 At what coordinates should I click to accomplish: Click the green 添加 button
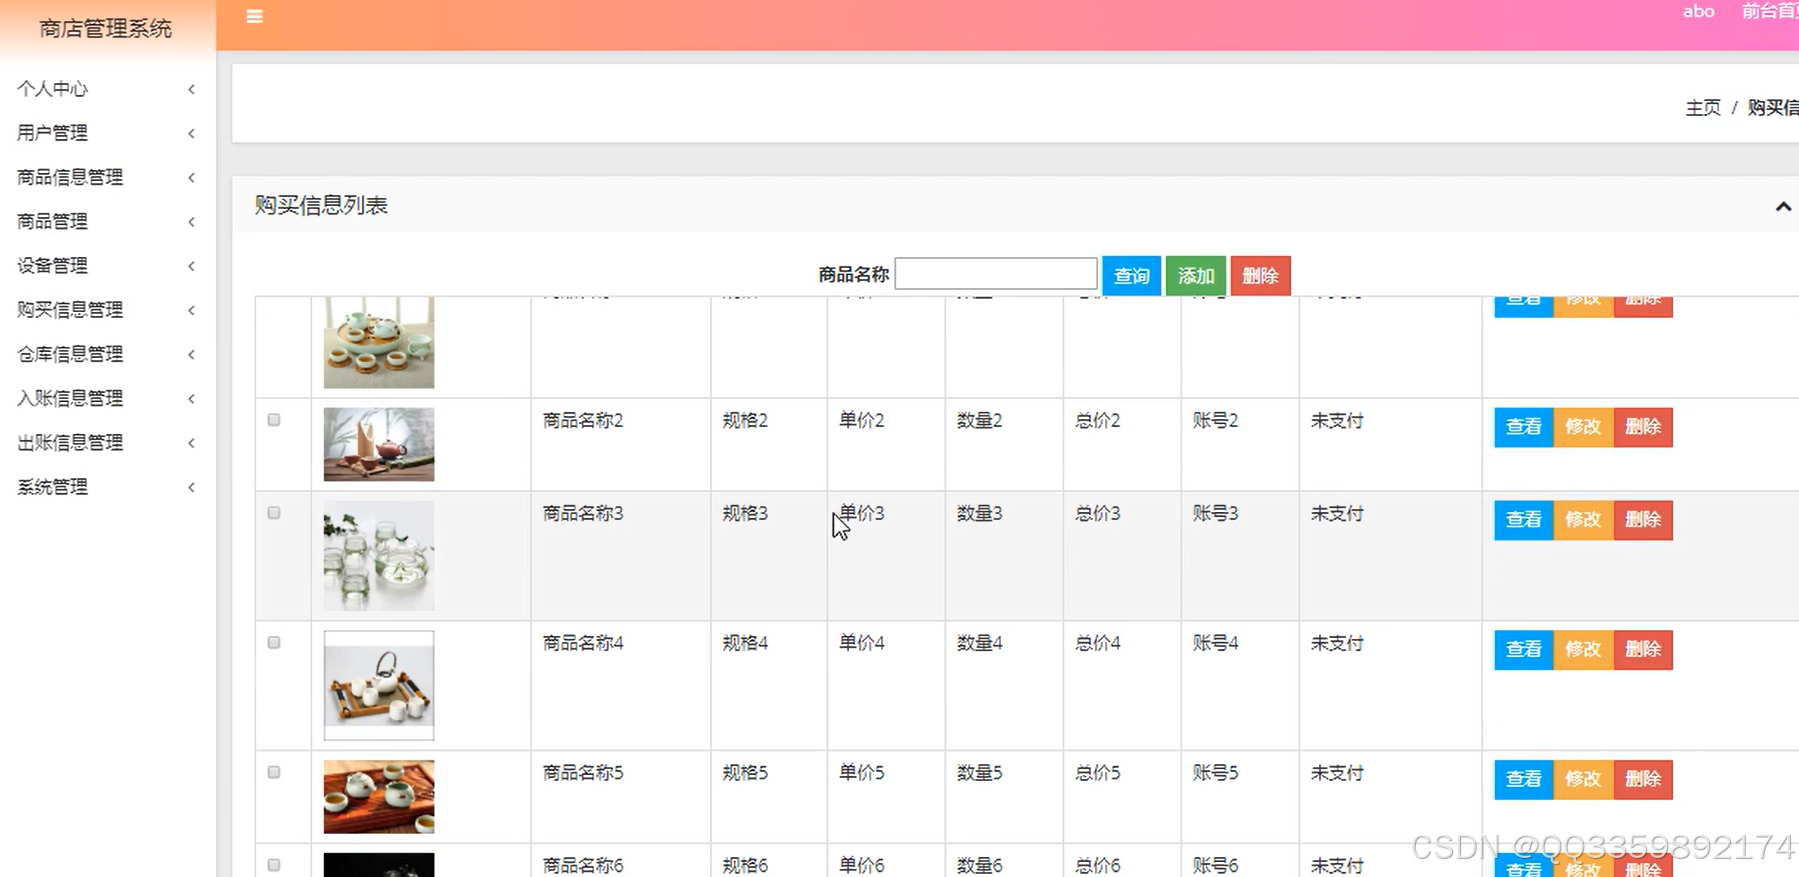[1196, 276]
